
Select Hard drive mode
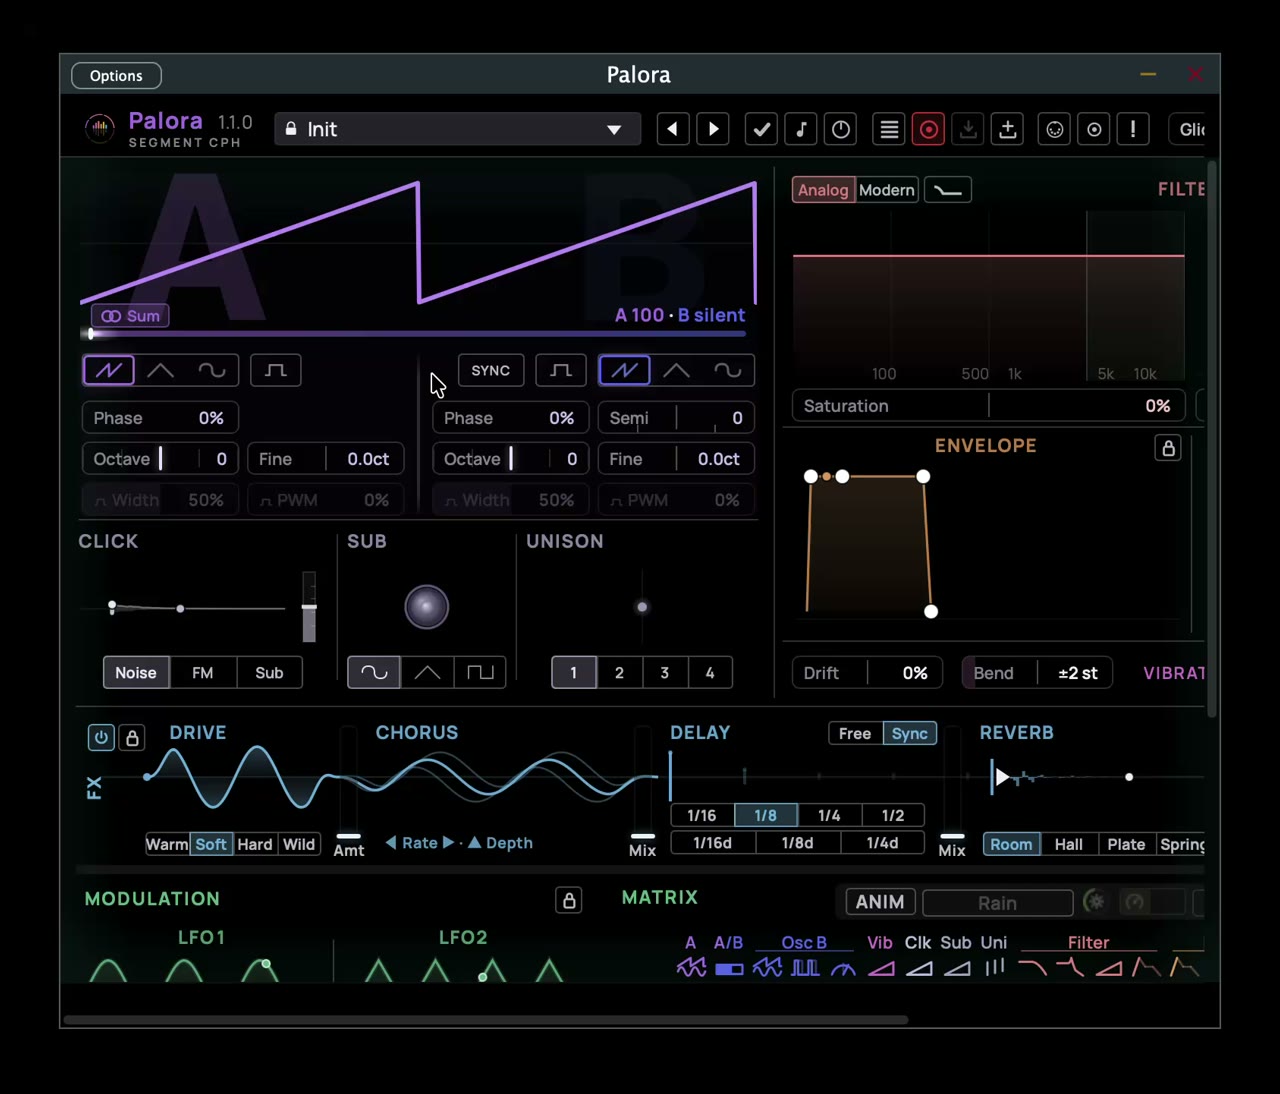(255, 844)
